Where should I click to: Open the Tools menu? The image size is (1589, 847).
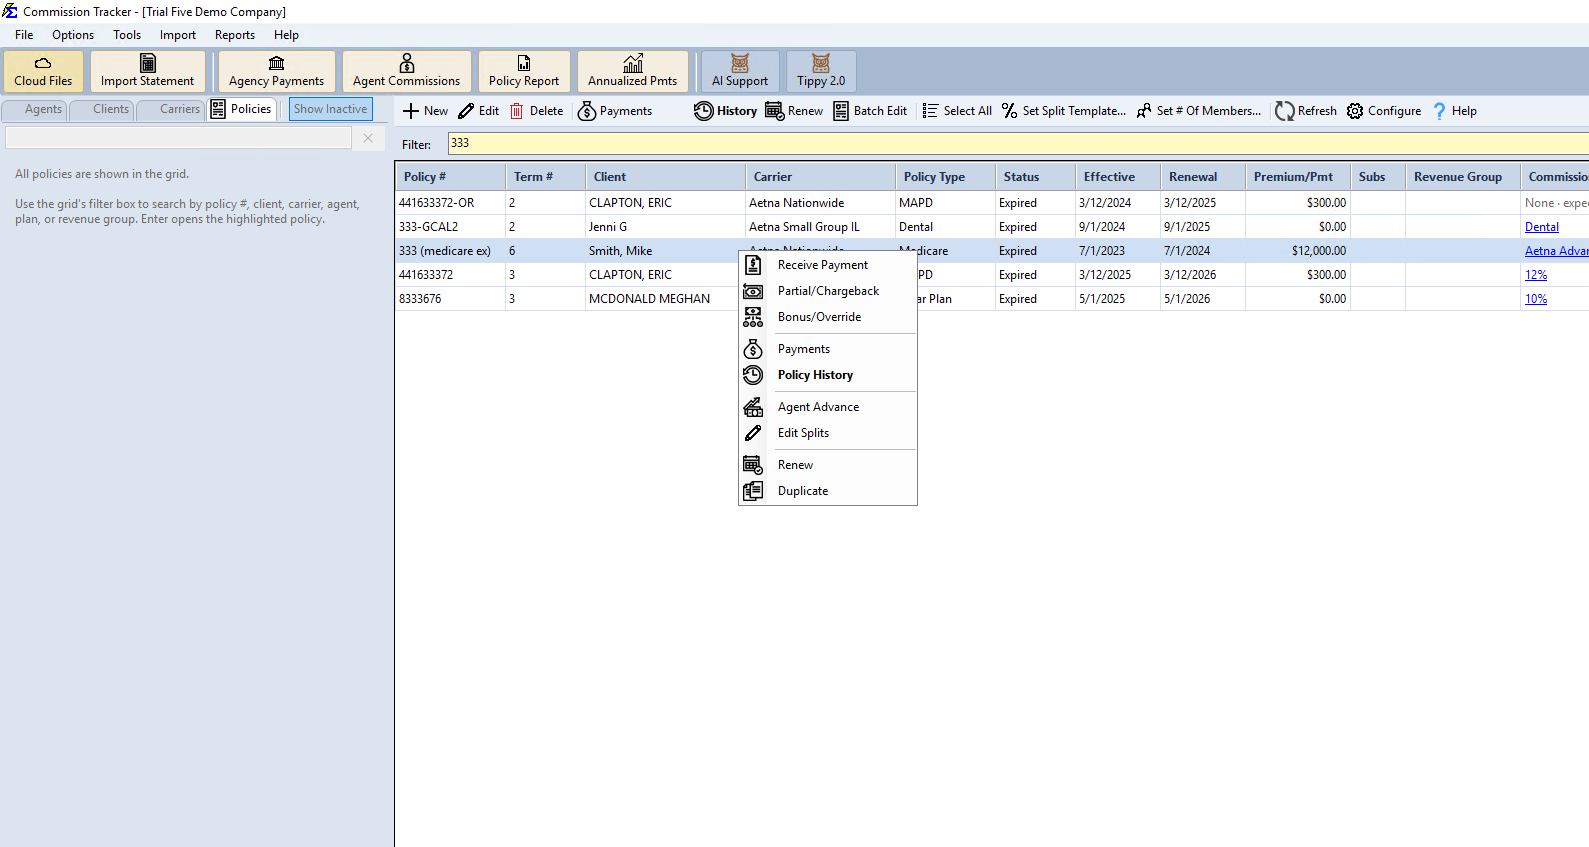[127, 35]
